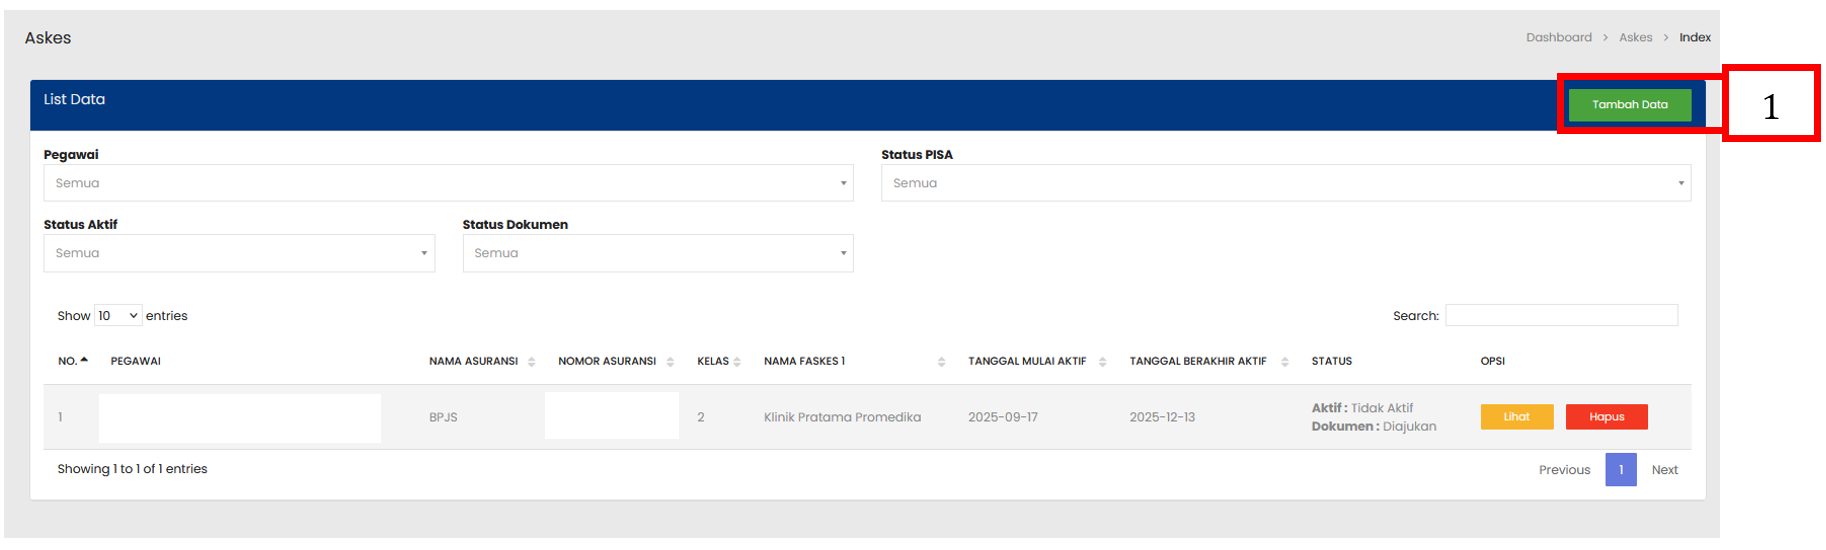
Task: Sort by Nomor Asuransi column arrows
Action: (670, 362)
